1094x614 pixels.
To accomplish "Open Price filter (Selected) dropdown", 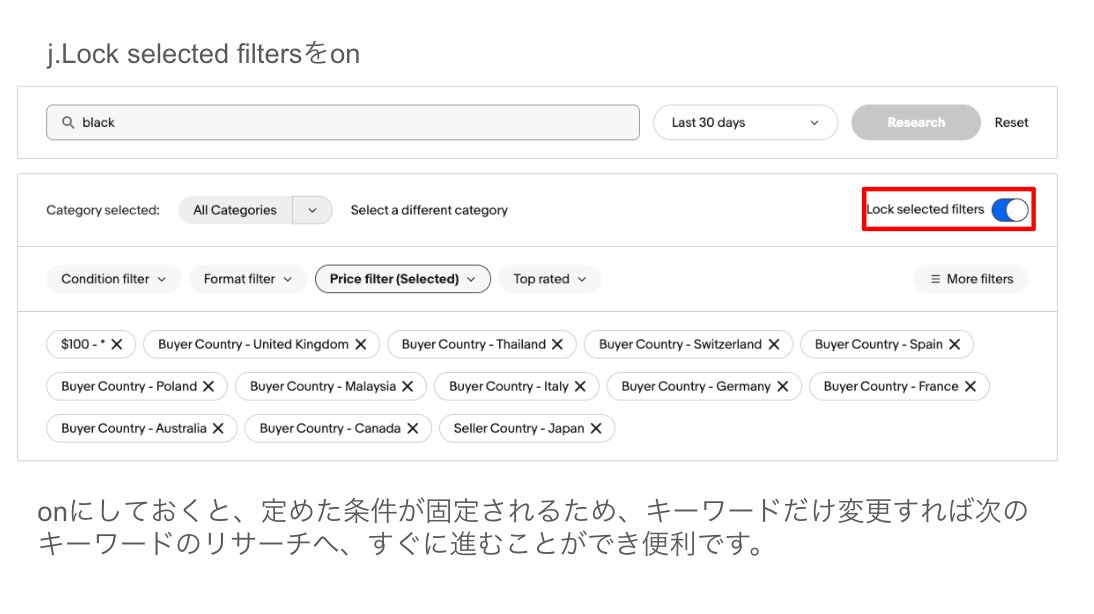I will [x=402, y=279].
